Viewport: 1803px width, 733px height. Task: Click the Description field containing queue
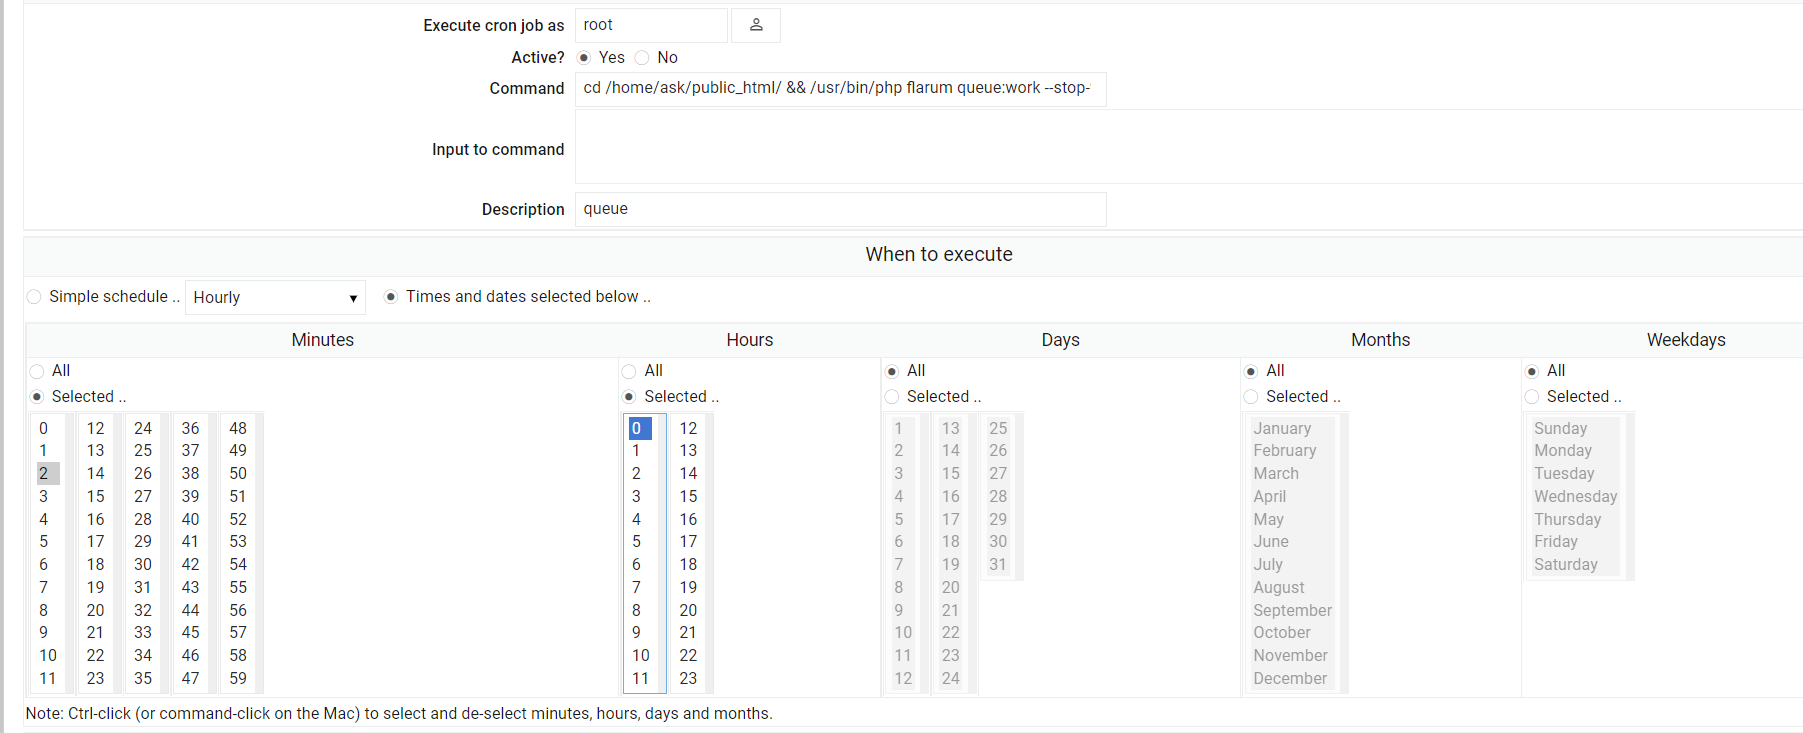pos(840,209)
